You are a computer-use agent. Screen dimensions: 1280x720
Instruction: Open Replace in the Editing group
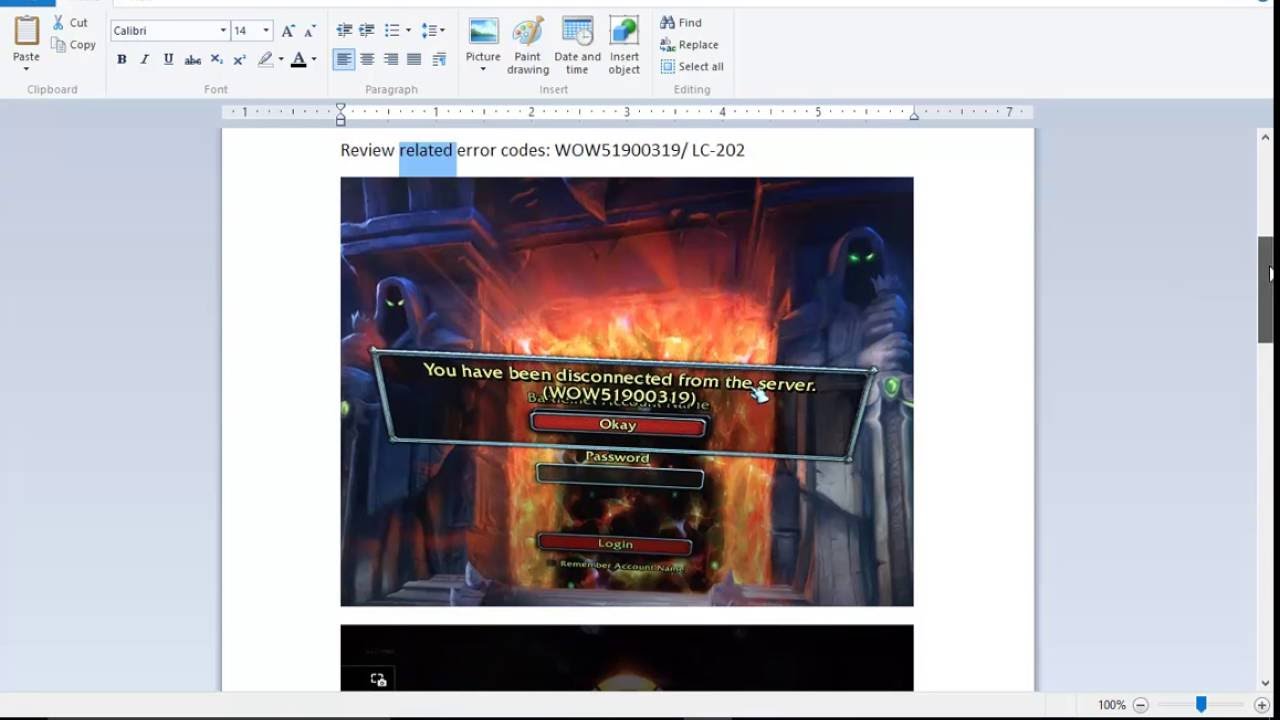(x=689, y=45)
